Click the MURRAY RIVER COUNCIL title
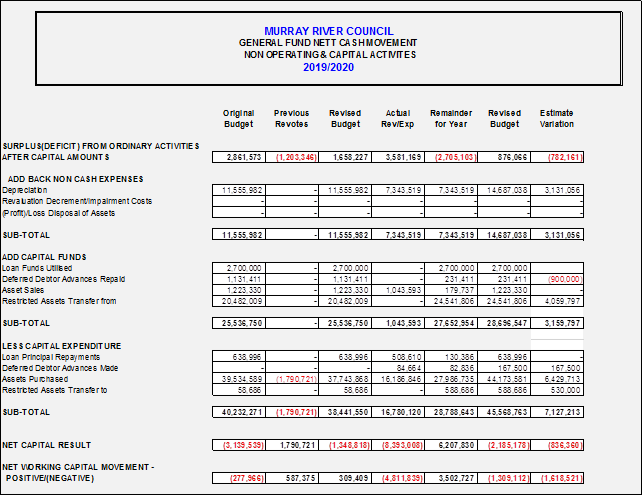The image size is (643, 496). (x=329, y=31)
